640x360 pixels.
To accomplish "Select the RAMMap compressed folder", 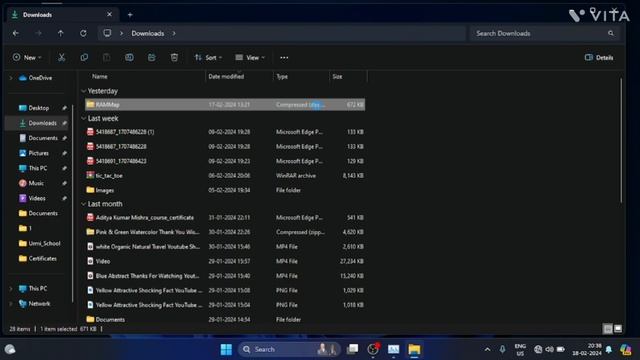I will click(x=225, y=104).
